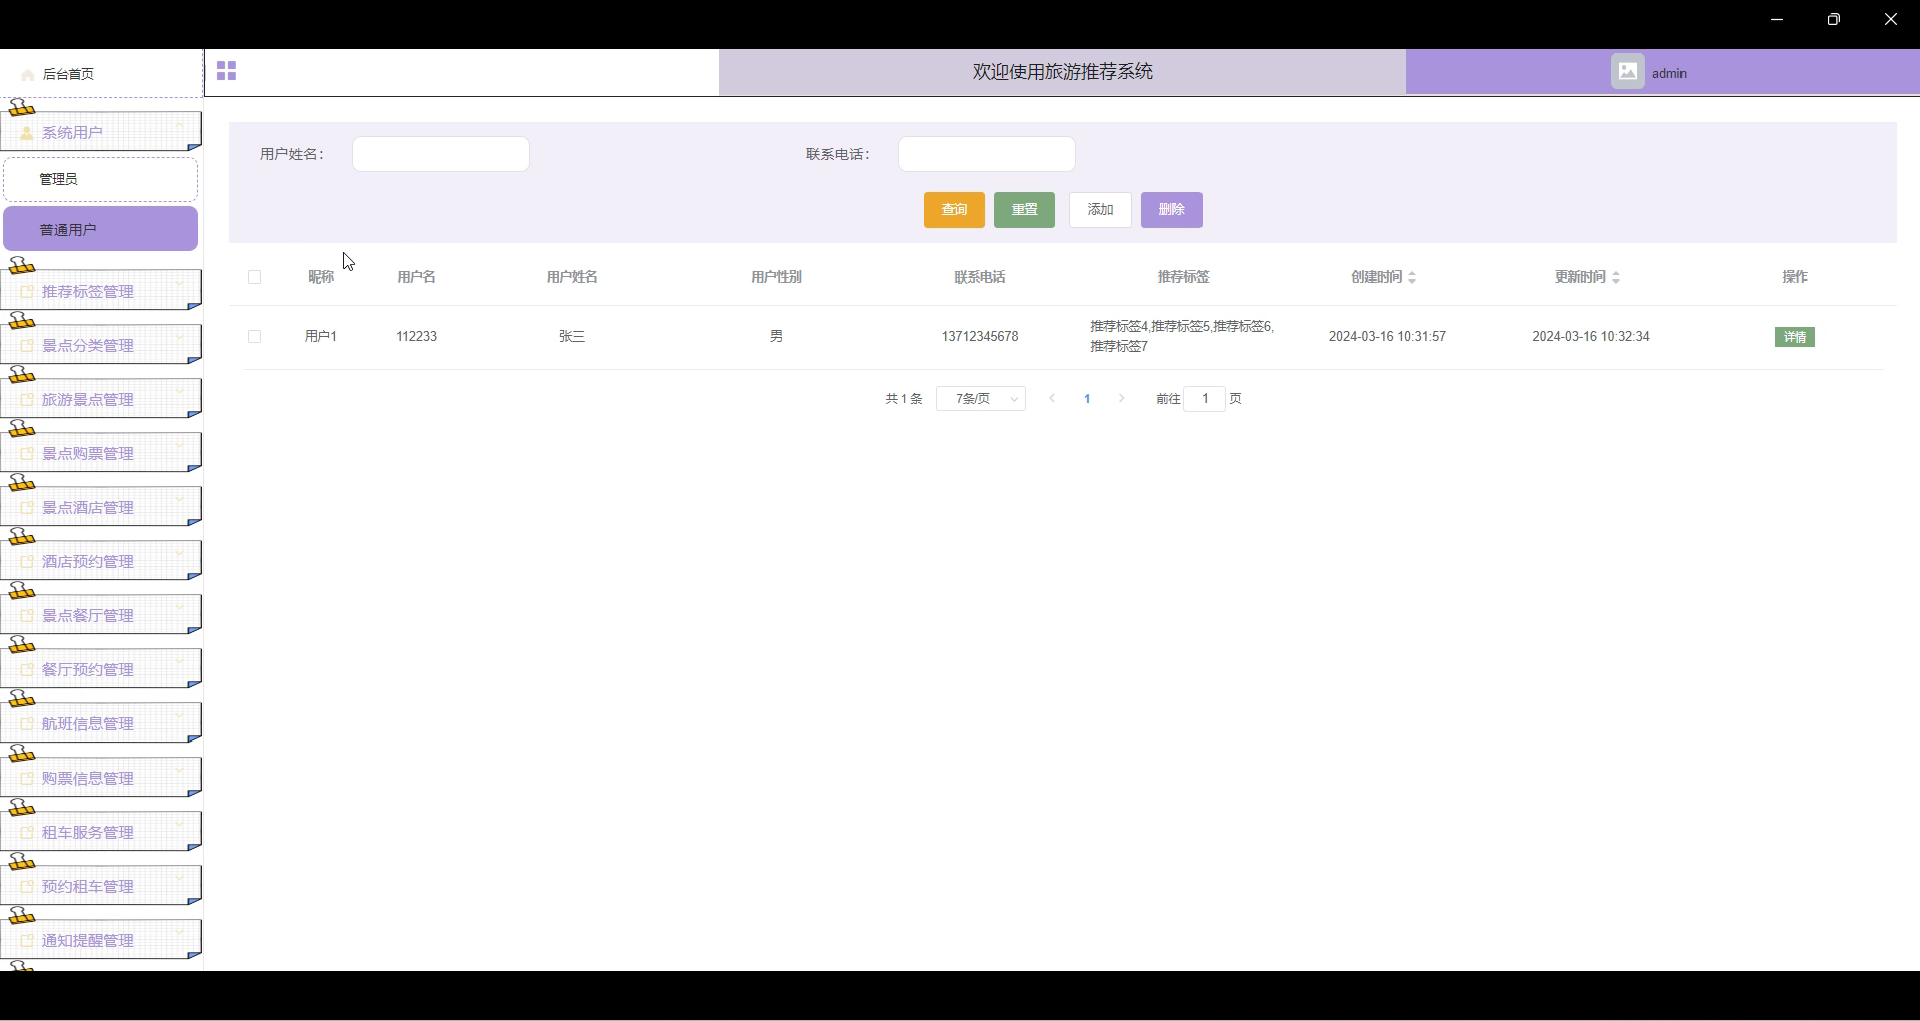Click the 昵称 column header
Image resolution: width=1920 pixels, height=1021 pixels.
pyautogui.click(x=321, y=278)
